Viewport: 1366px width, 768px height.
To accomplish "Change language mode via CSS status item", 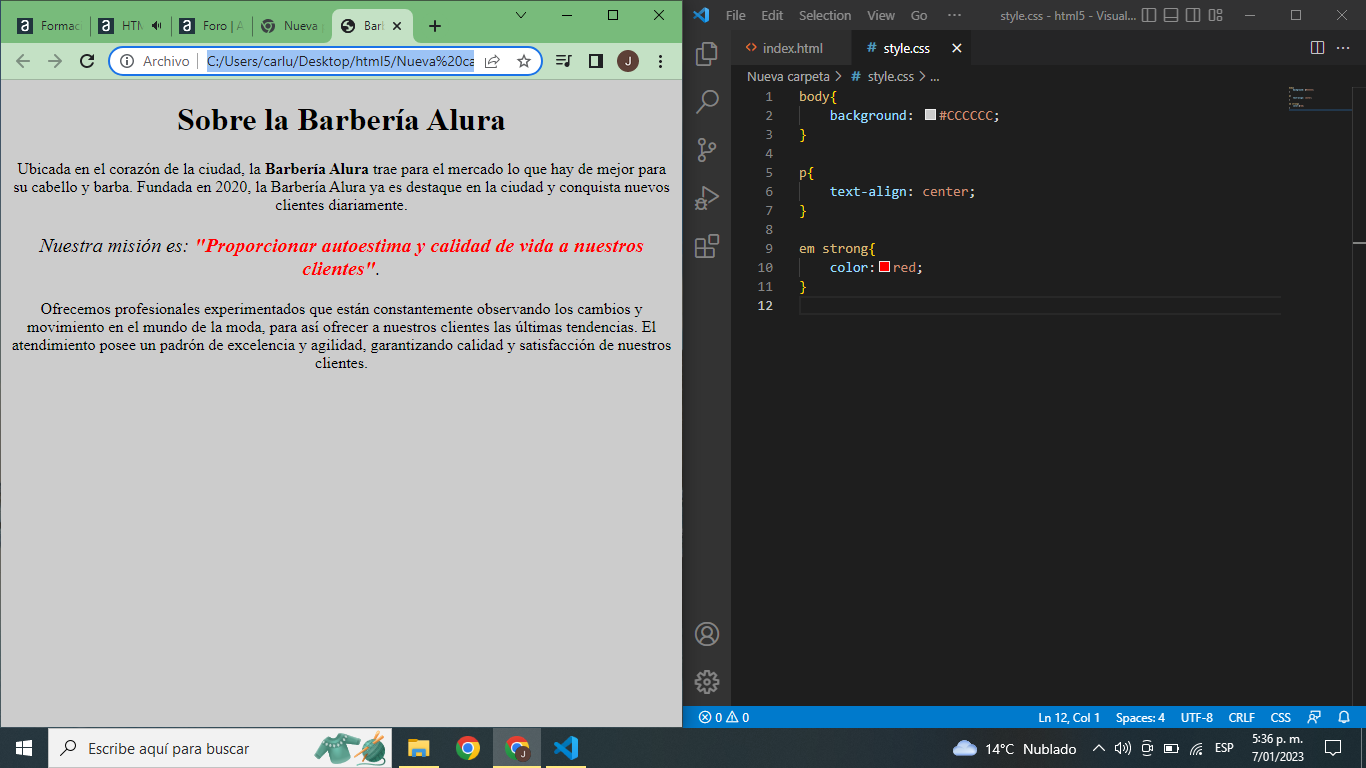I will coord(1280,717).
